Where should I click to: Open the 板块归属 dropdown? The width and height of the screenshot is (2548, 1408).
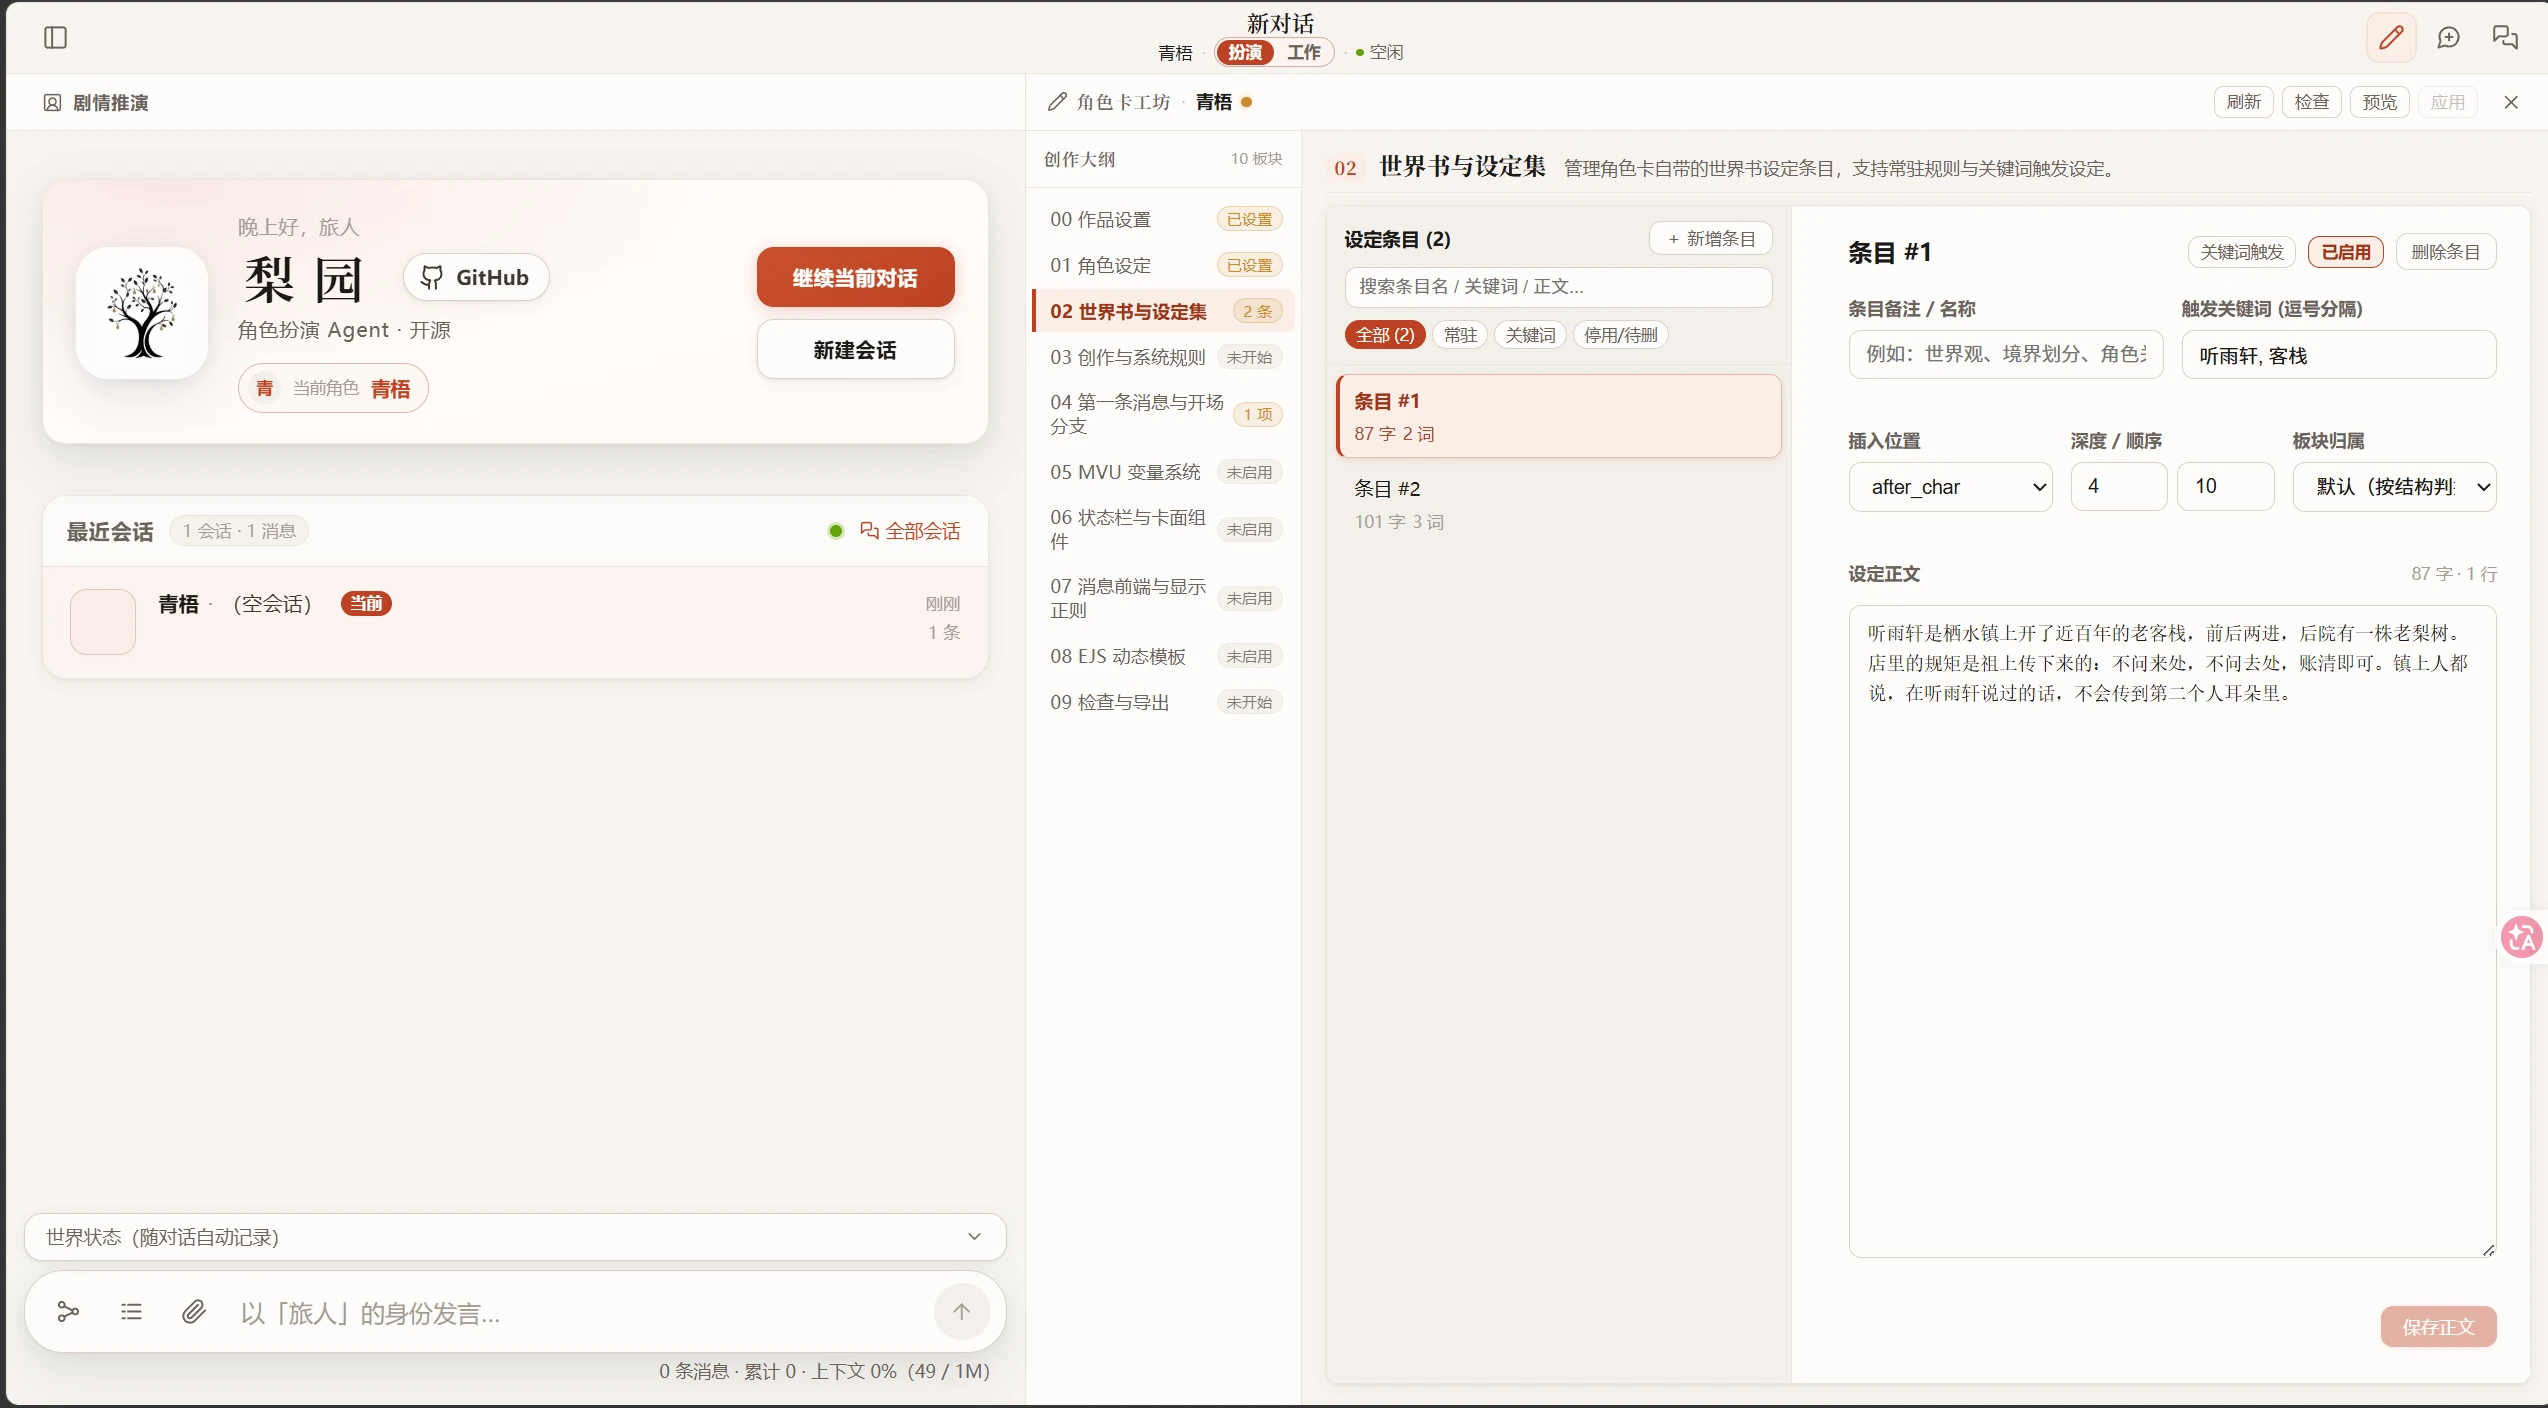(x=2394, y=487)
